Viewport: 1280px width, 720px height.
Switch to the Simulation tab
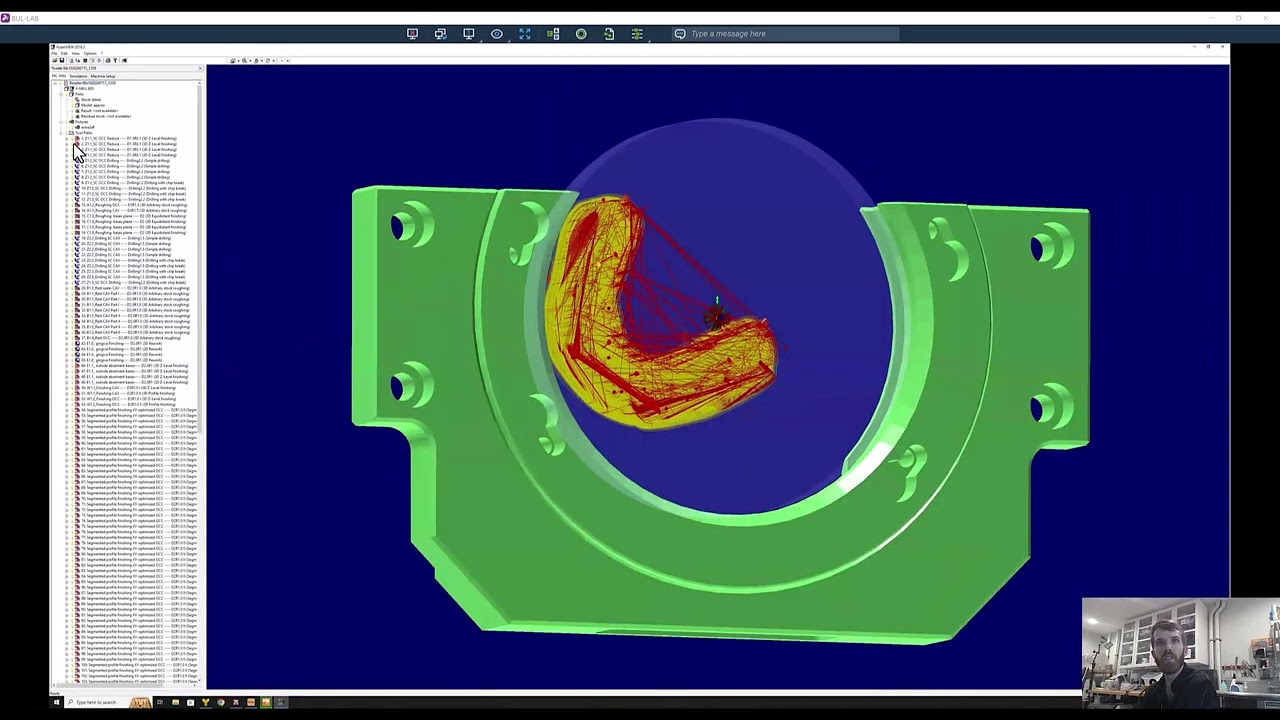79,76
